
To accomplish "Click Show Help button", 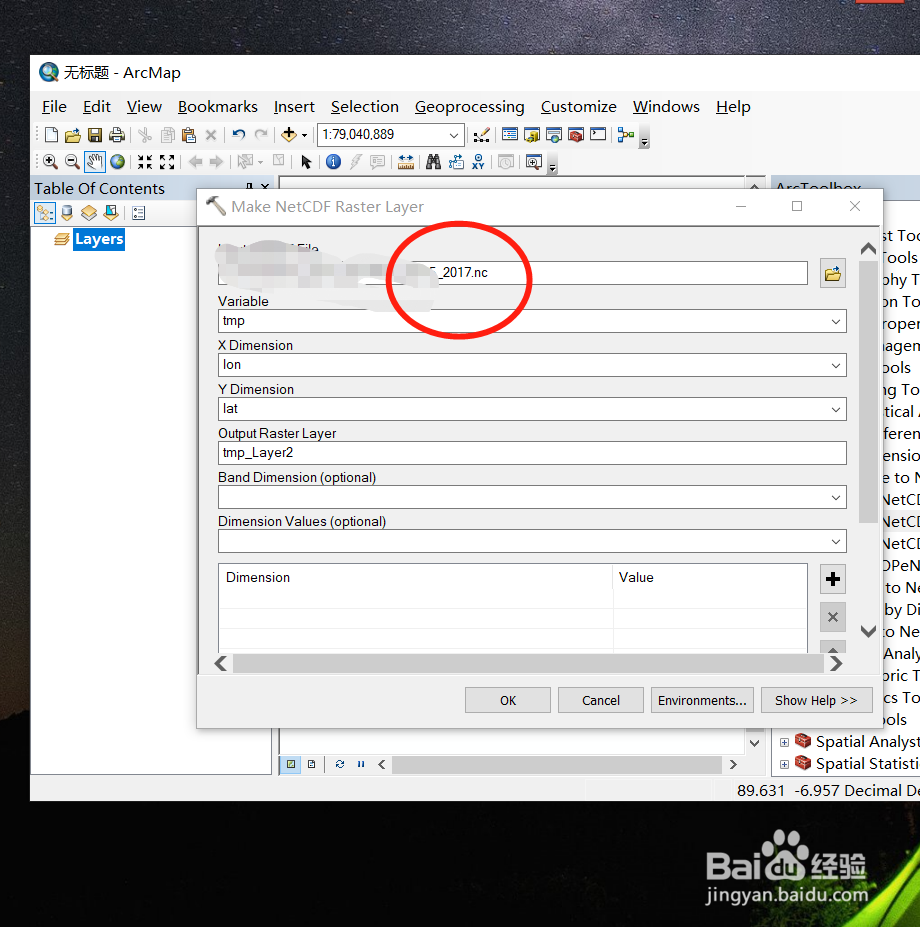I will point(817,701).
